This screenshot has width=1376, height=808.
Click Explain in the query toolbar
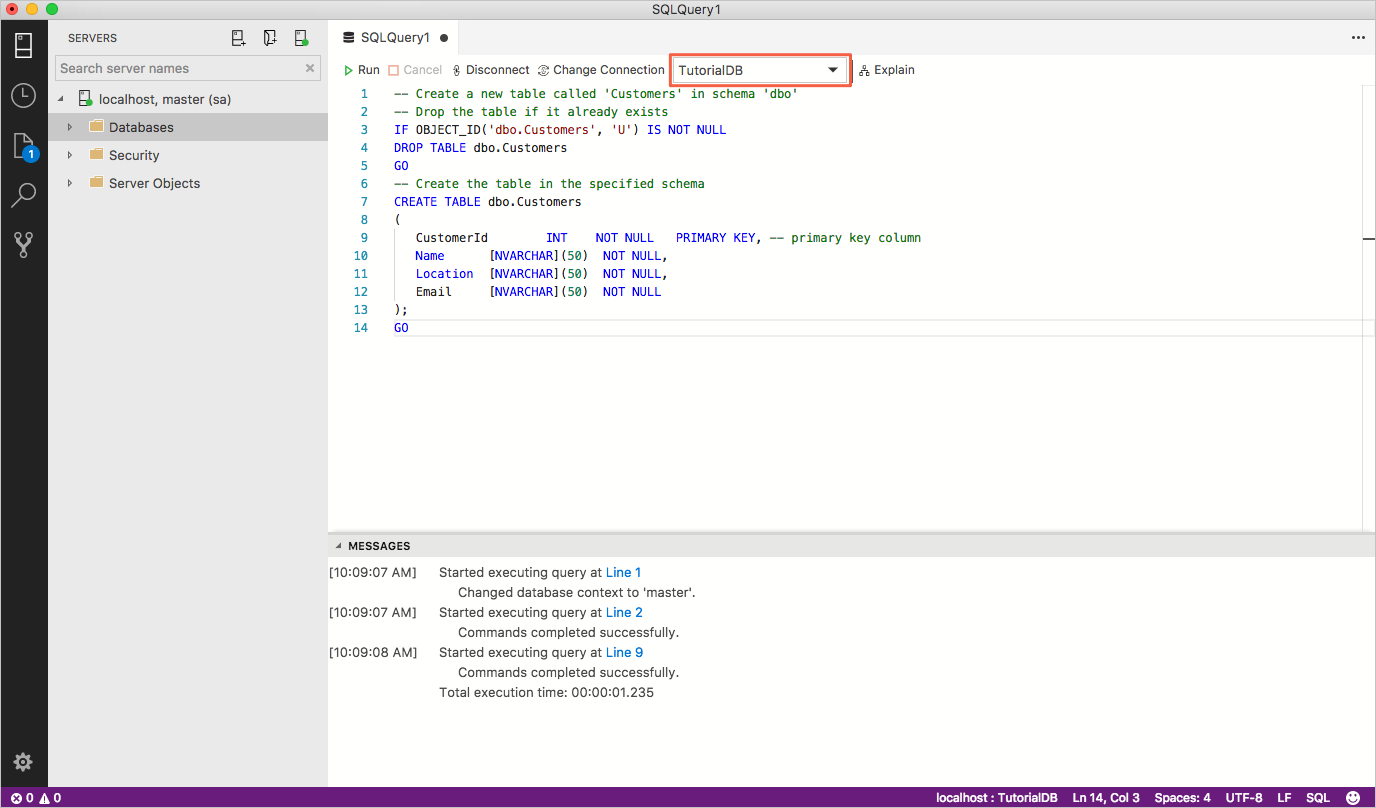pos(887,70)
